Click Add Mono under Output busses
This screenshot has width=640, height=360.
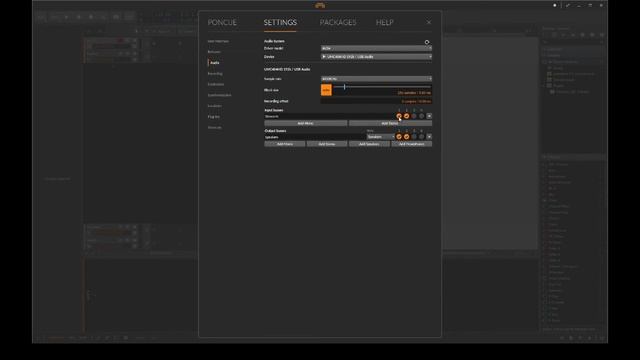284,144
